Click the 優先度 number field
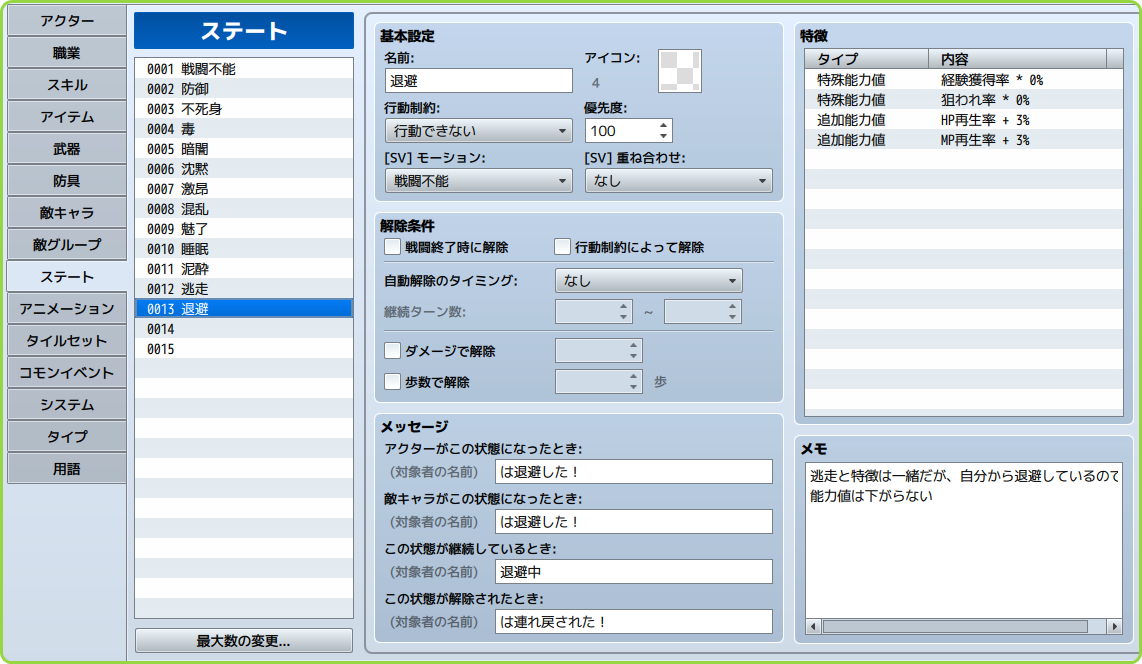Screen dimensions: 1142x664 [621, 131]
